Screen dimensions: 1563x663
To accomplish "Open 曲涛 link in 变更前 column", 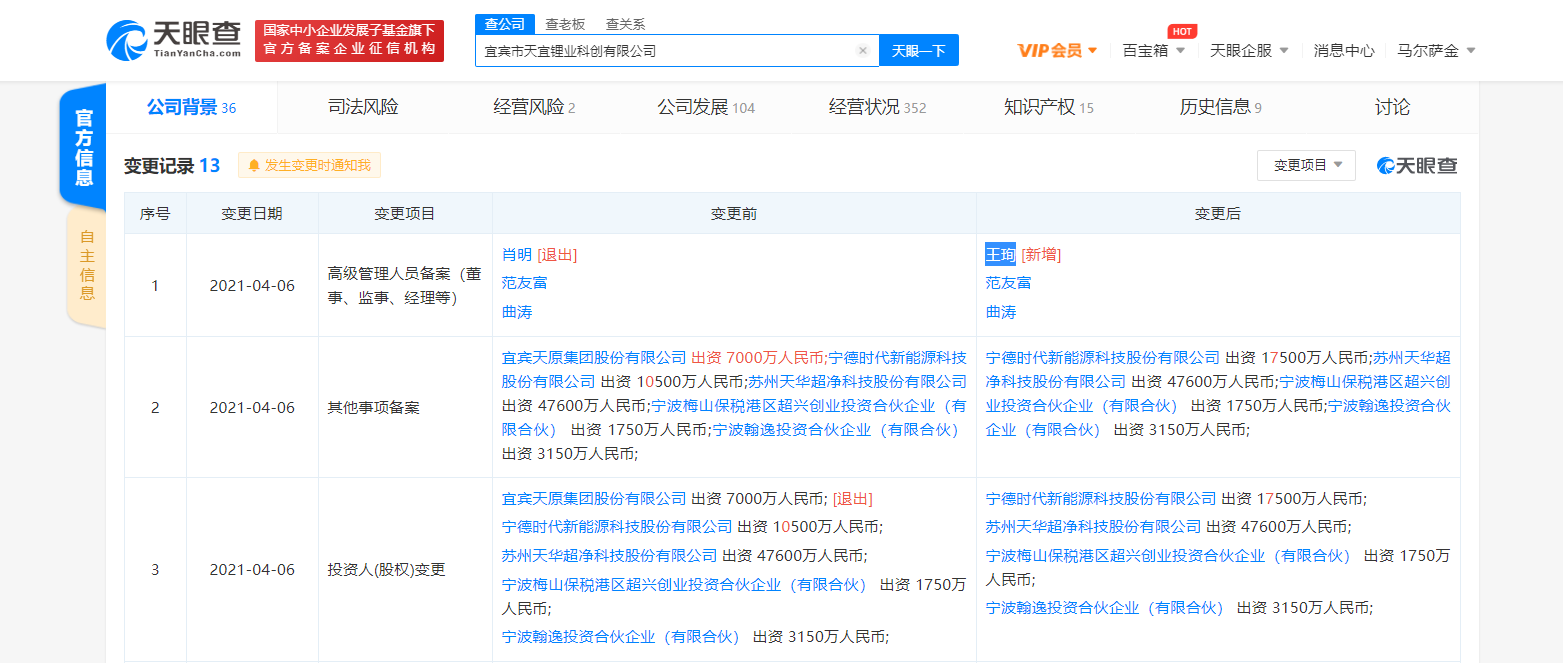I will pos(517,312).
